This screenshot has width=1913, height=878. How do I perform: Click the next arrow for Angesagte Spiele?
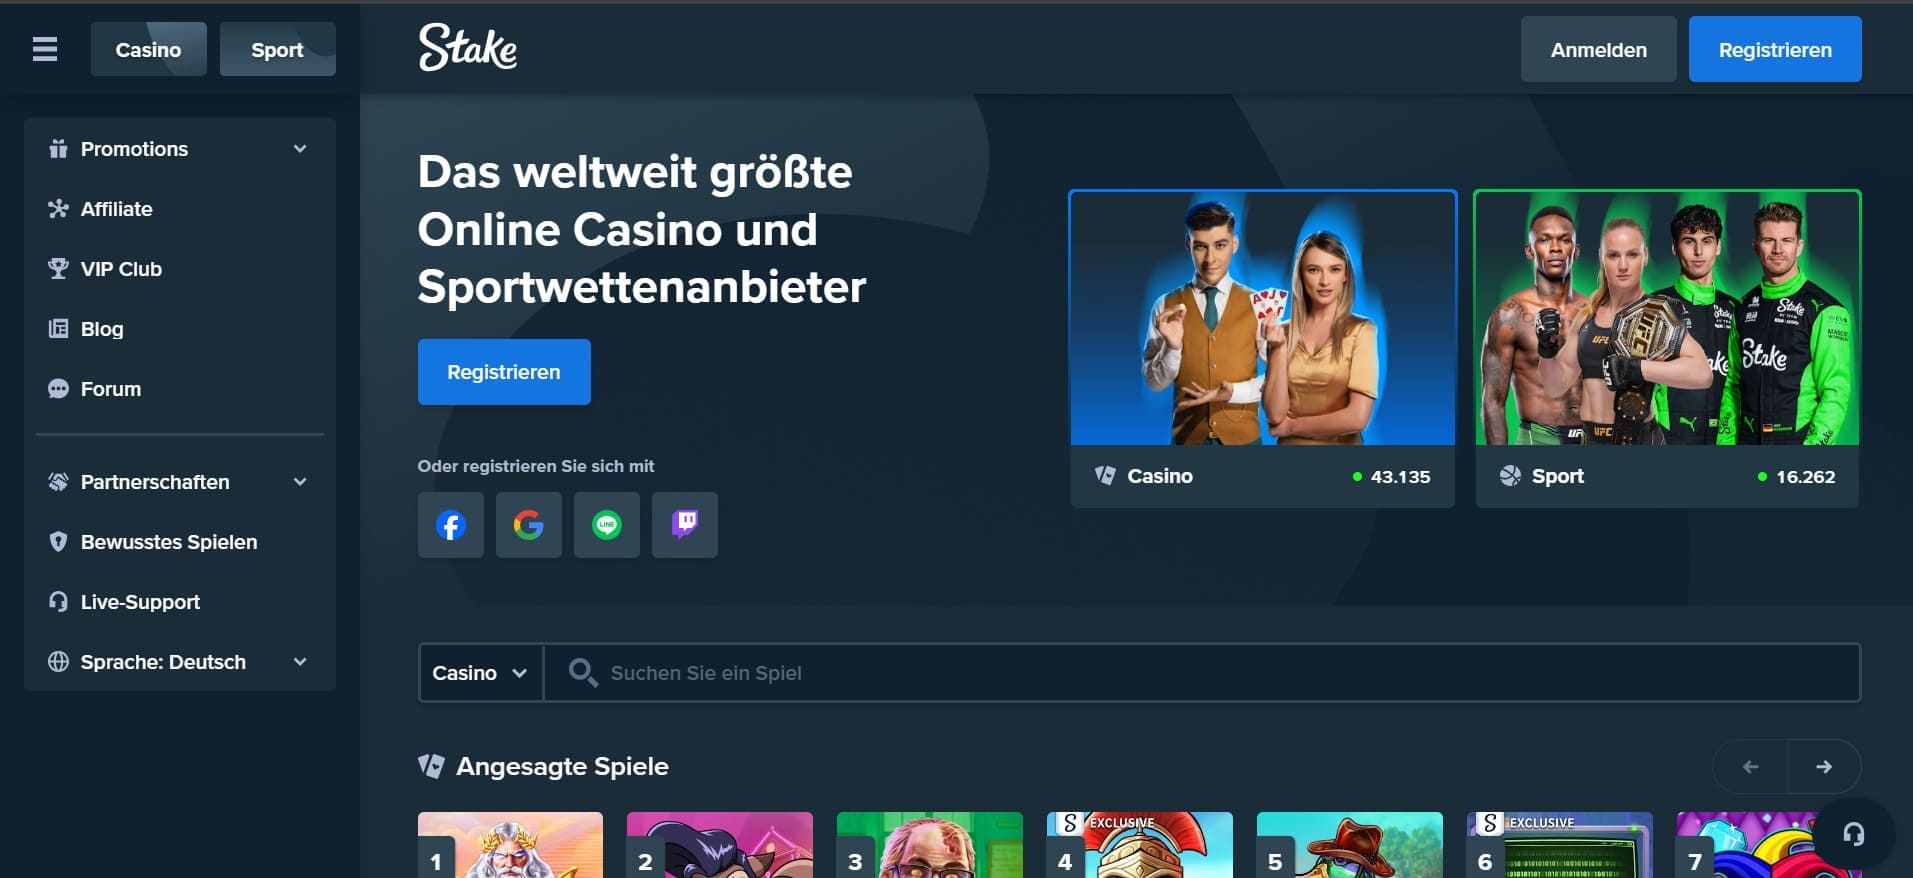[x=1823, y=767]
